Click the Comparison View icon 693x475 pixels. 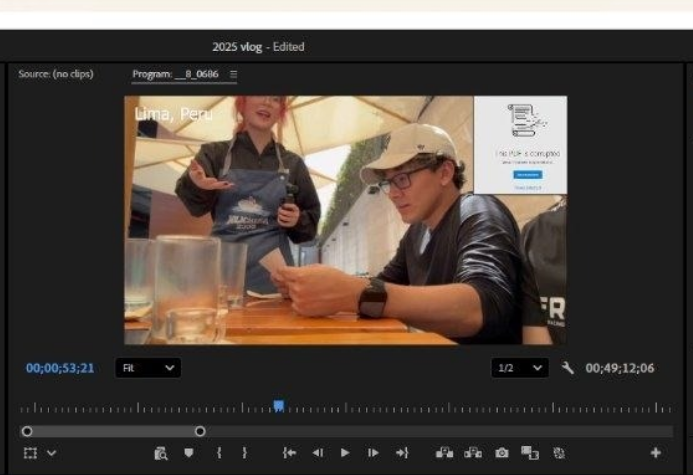coord(530,453)
